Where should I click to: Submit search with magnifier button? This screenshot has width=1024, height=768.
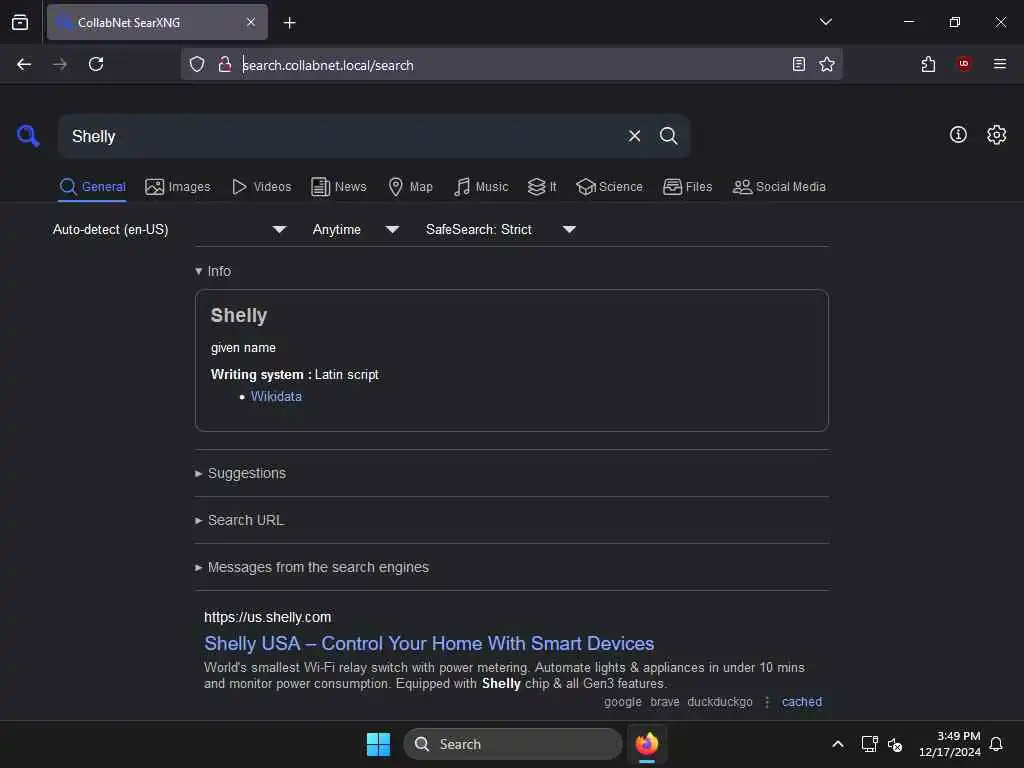click(668, 136)
